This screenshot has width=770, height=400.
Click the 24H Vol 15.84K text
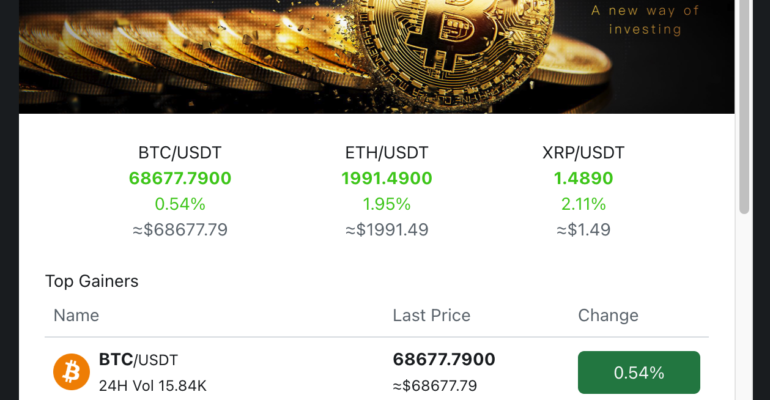click(152, 385)
